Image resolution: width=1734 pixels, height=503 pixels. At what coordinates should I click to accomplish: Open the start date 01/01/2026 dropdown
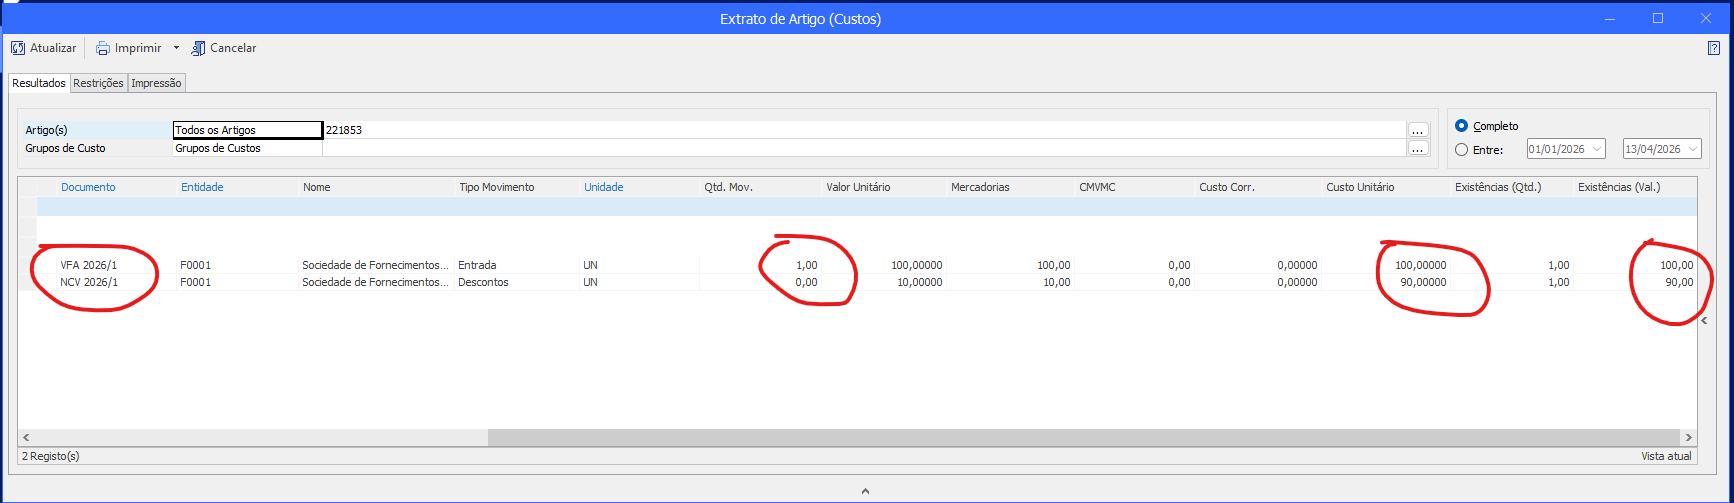coord(1596,149)
